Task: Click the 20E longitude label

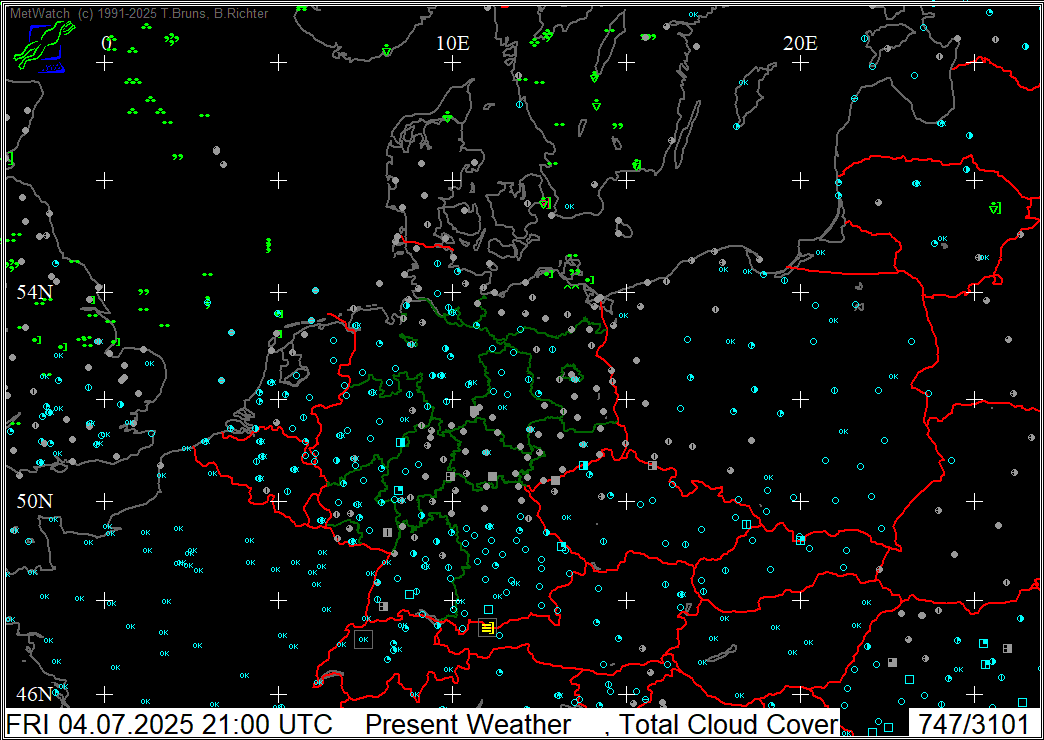Action: click(800, 43)
